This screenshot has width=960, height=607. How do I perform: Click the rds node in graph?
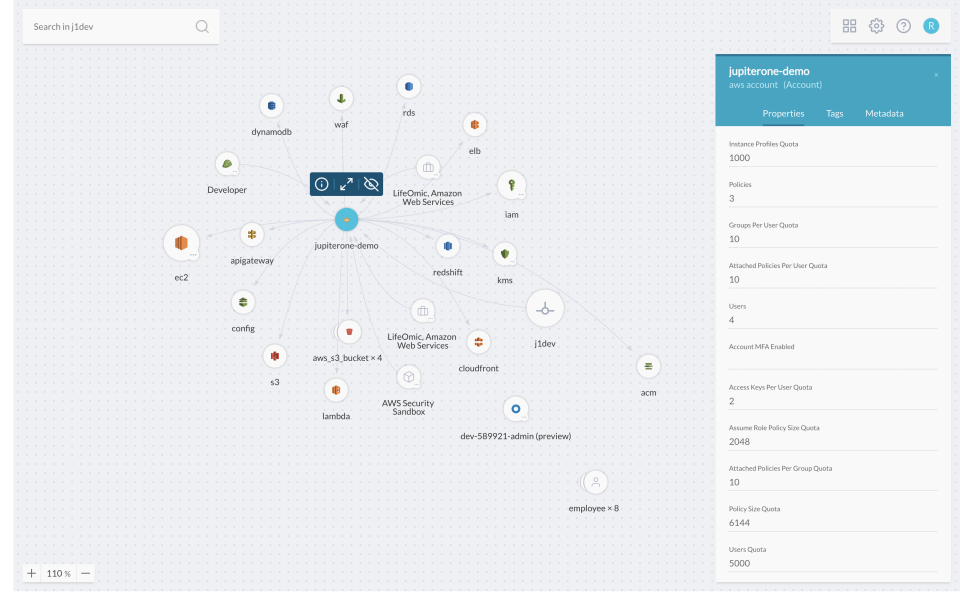point(408,86)
